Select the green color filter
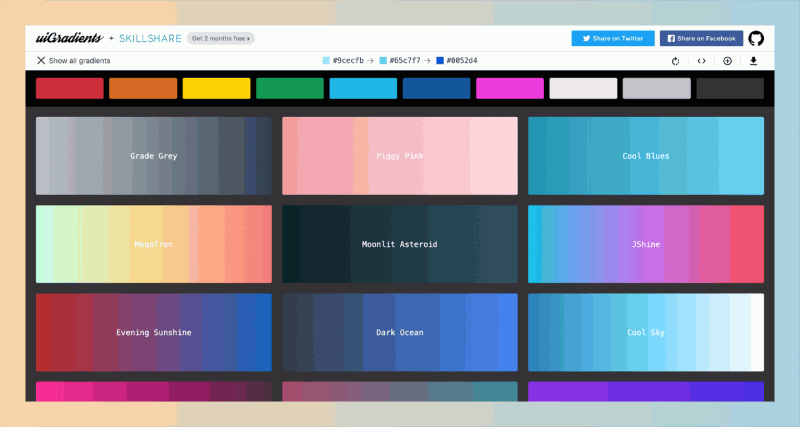This screenshot has width=800, height=427. [x=290, y=88]
